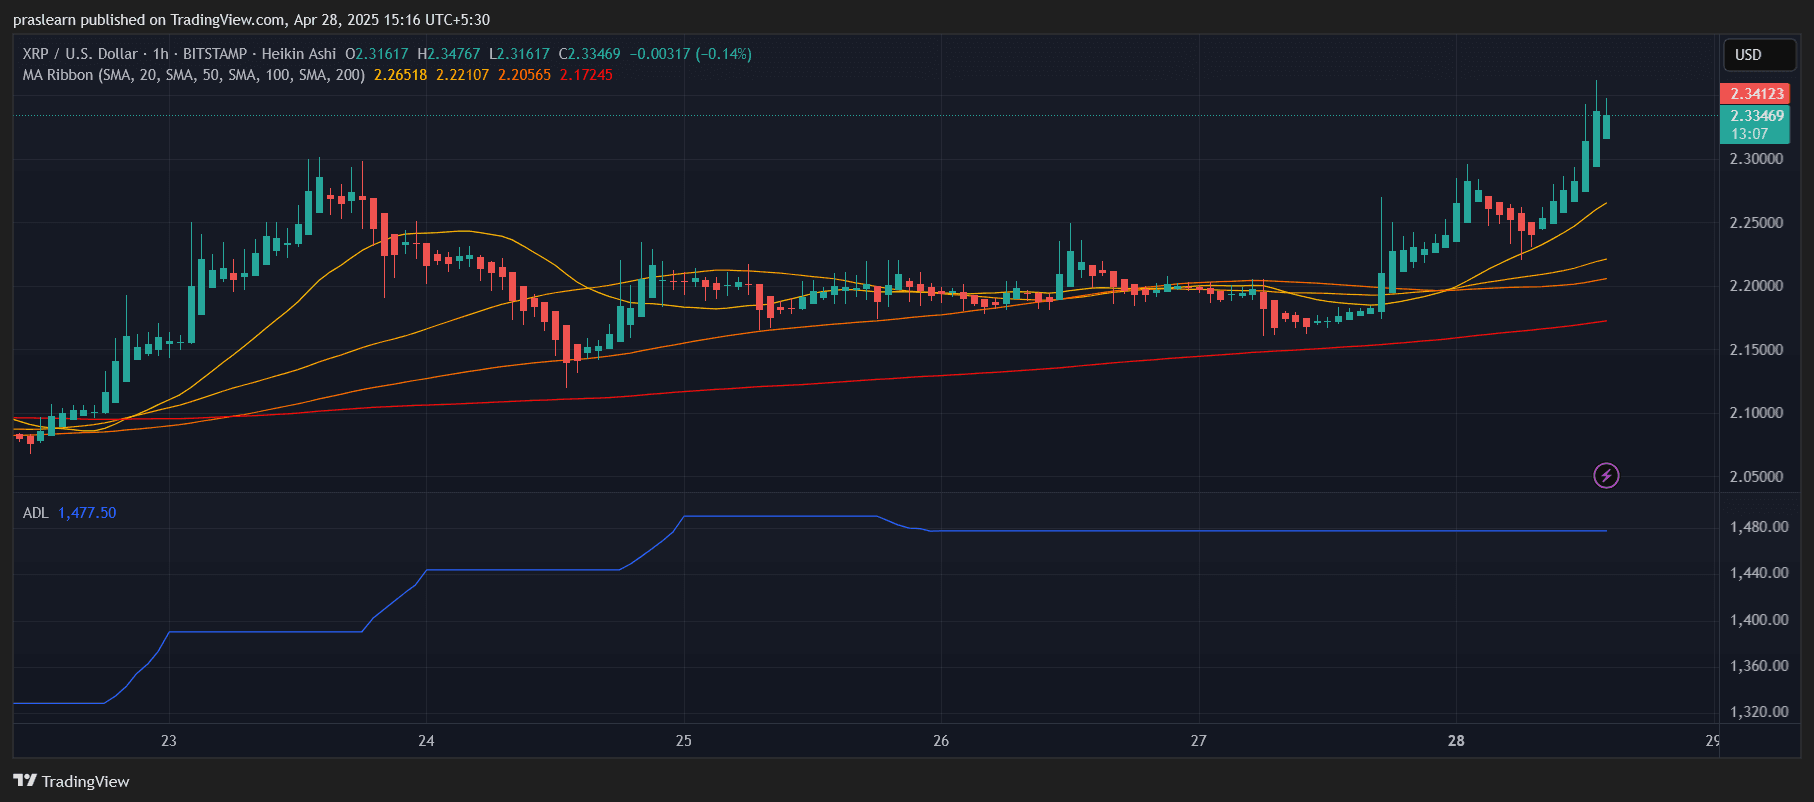Click the latest green candle at chart right
Screen dimensions: 1814x802
[1606, 126]
